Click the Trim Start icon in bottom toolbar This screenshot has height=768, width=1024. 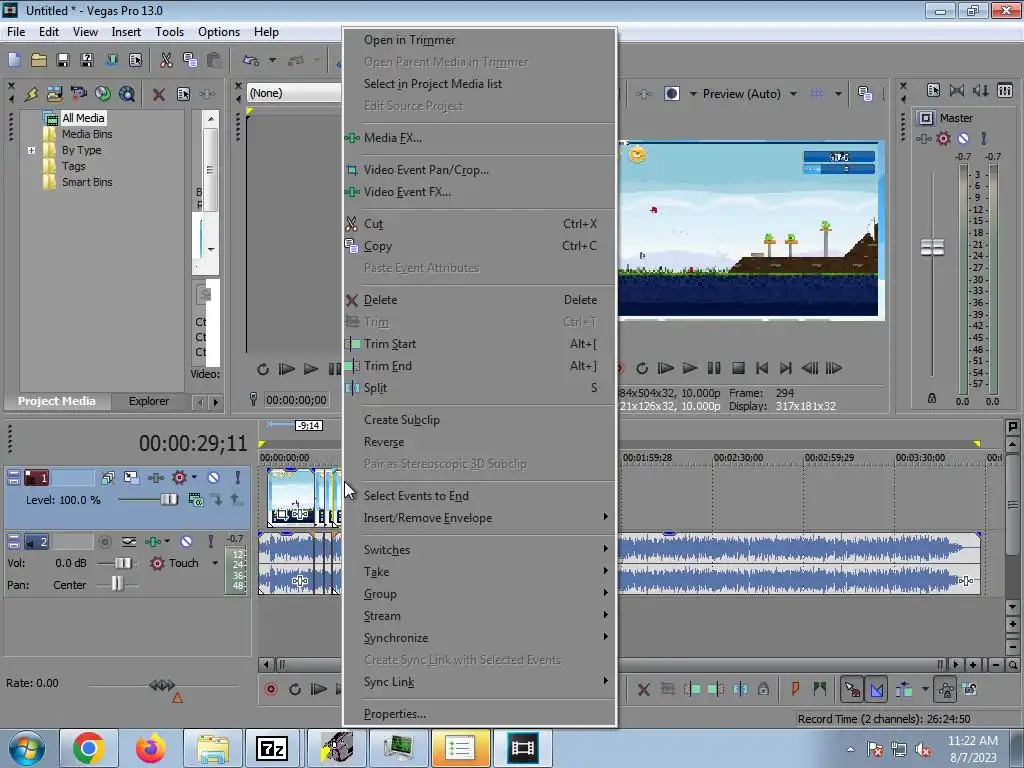692,688
